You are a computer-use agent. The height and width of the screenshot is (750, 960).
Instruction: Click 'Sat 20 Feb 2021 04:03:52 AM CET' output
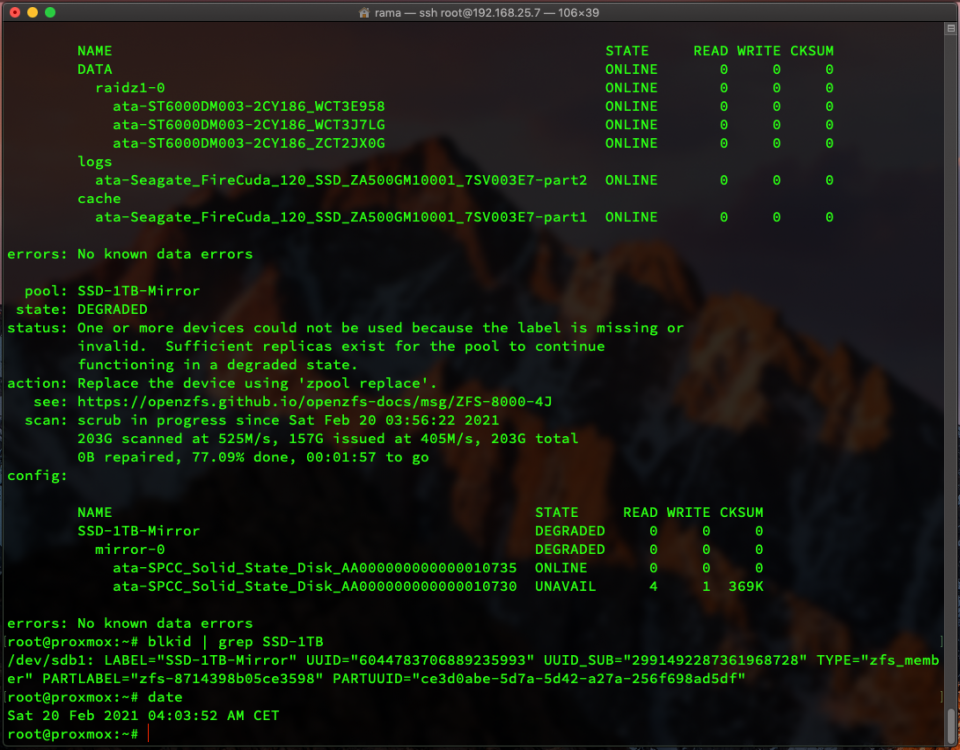[143, 715]
